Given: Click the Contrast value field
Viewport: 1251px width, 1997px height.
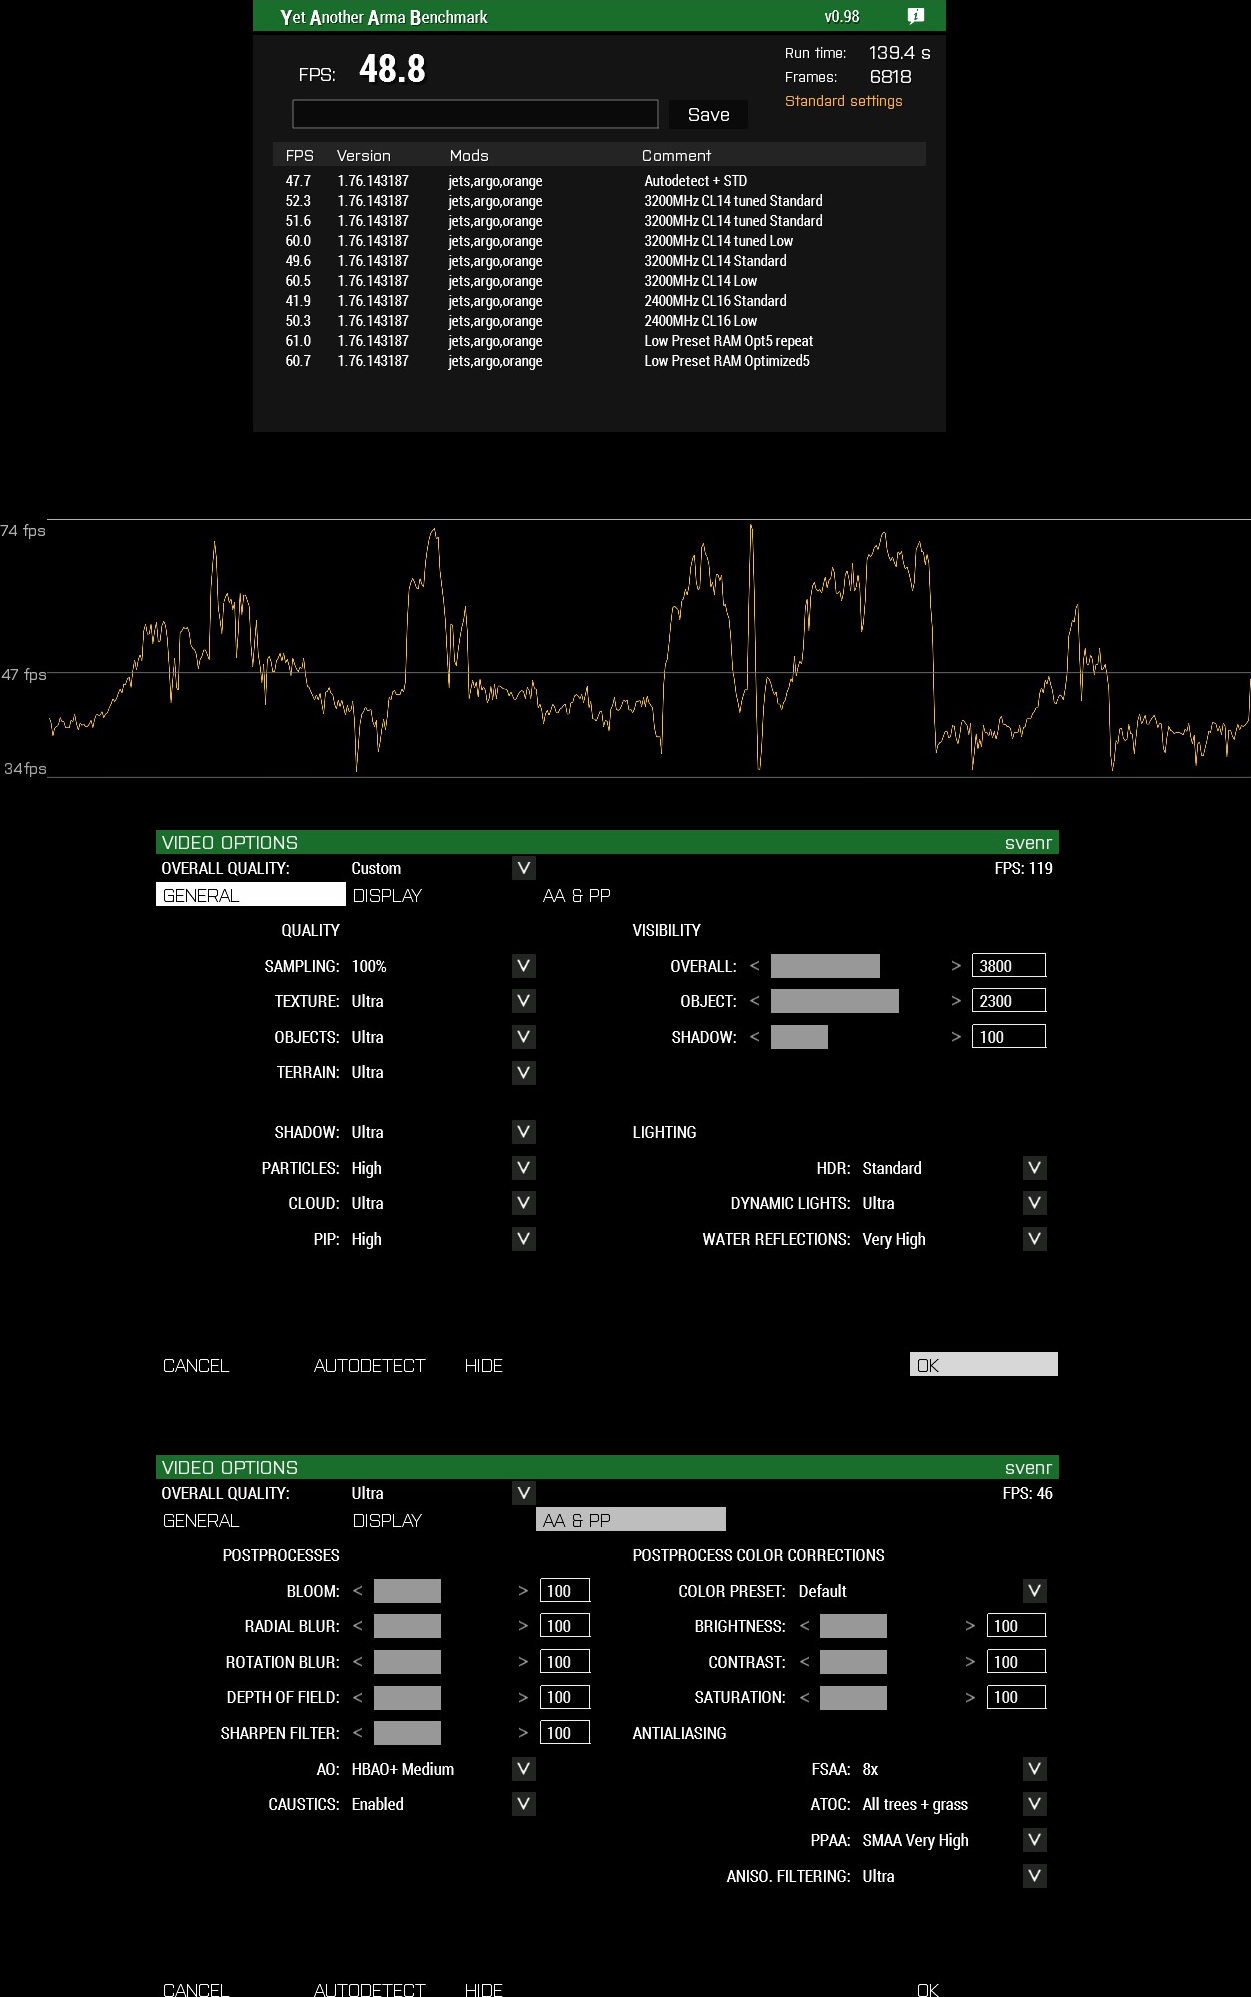Looking at the screenshot, I should tap(1016, 1662).
